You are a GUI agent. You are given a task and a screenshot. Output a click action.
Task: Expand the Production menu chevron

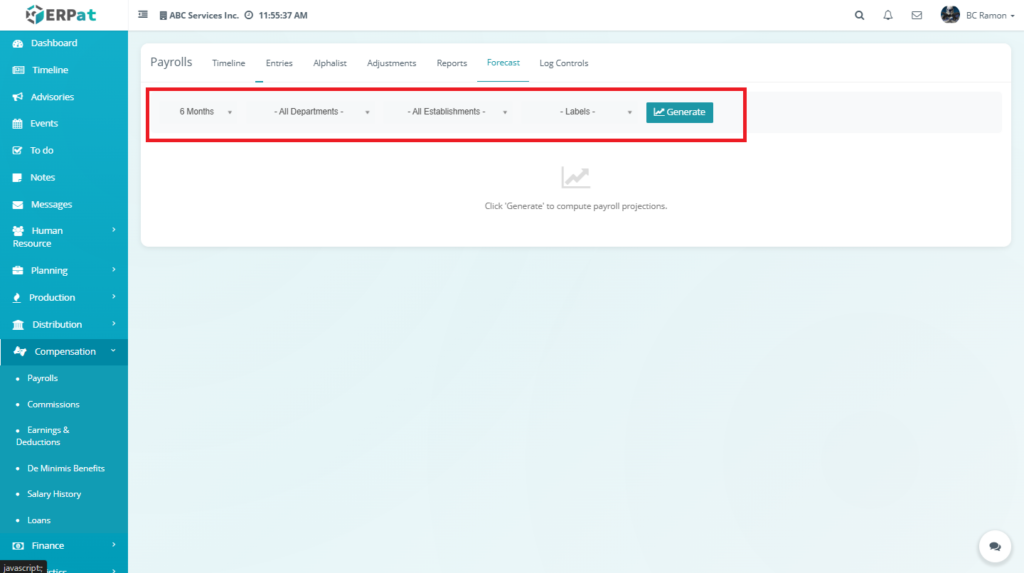[114, 297]
